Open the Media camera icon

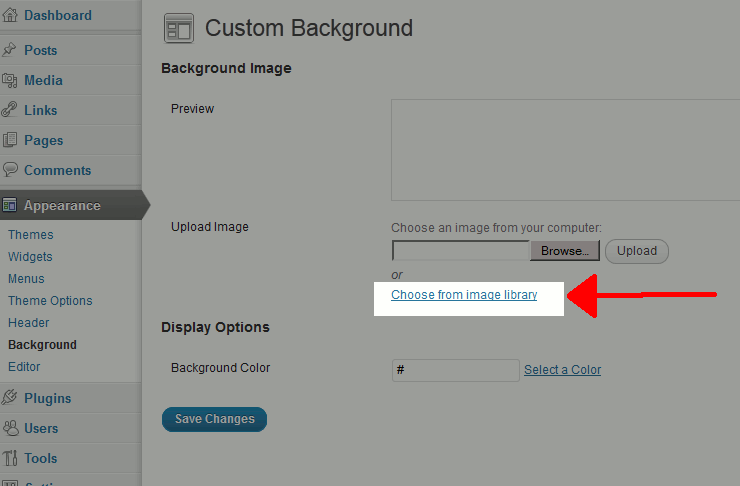click(9, 80)
